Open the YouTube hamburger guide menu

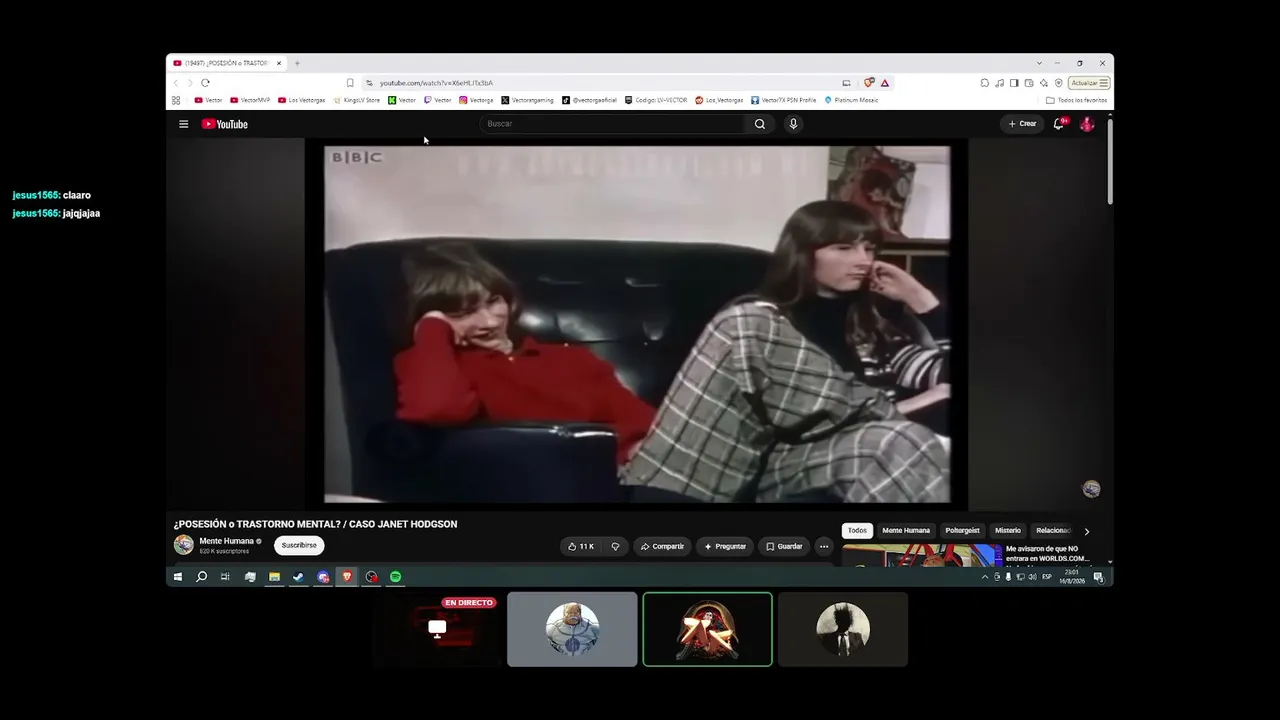click(183, 124)
